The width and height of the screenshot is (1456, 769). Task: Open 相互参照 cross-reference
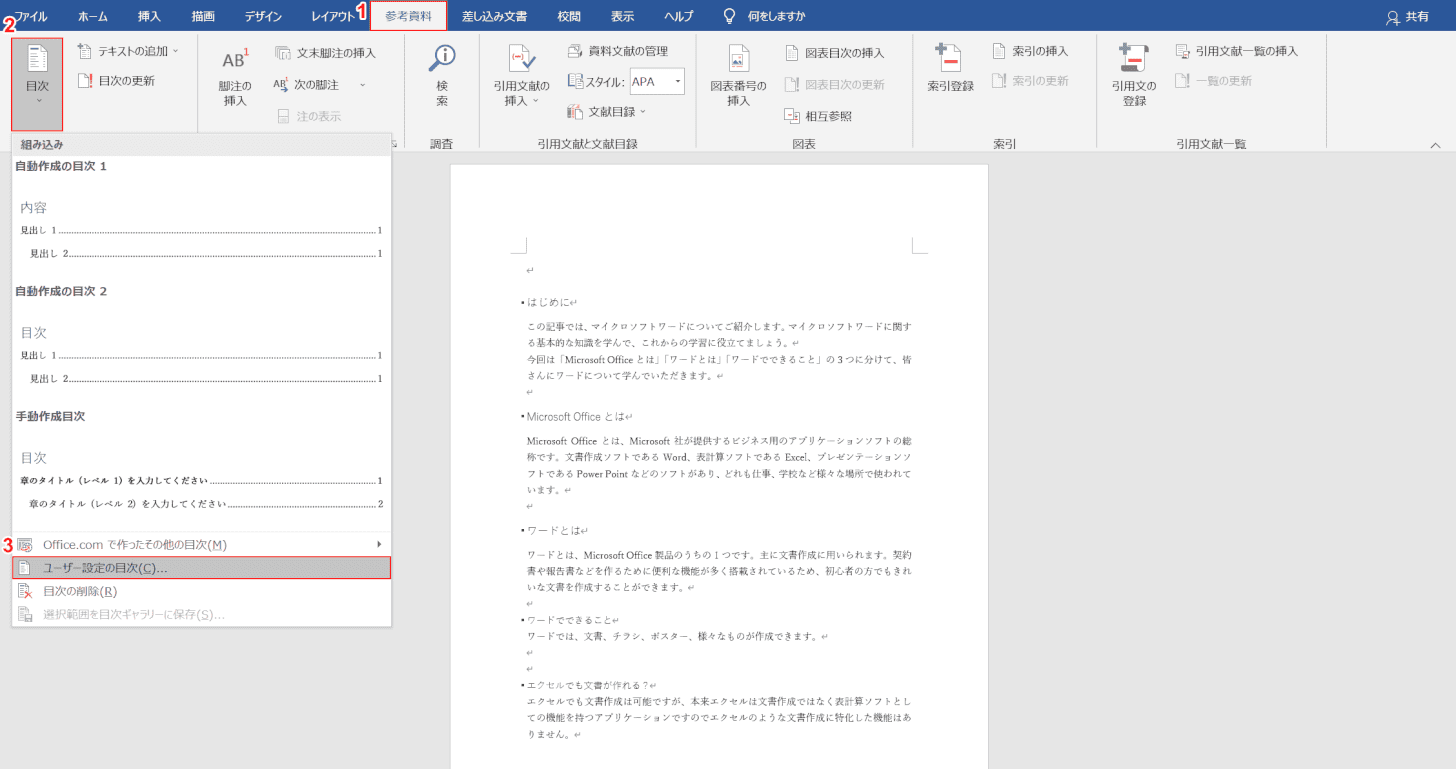(x=818, y=116)
